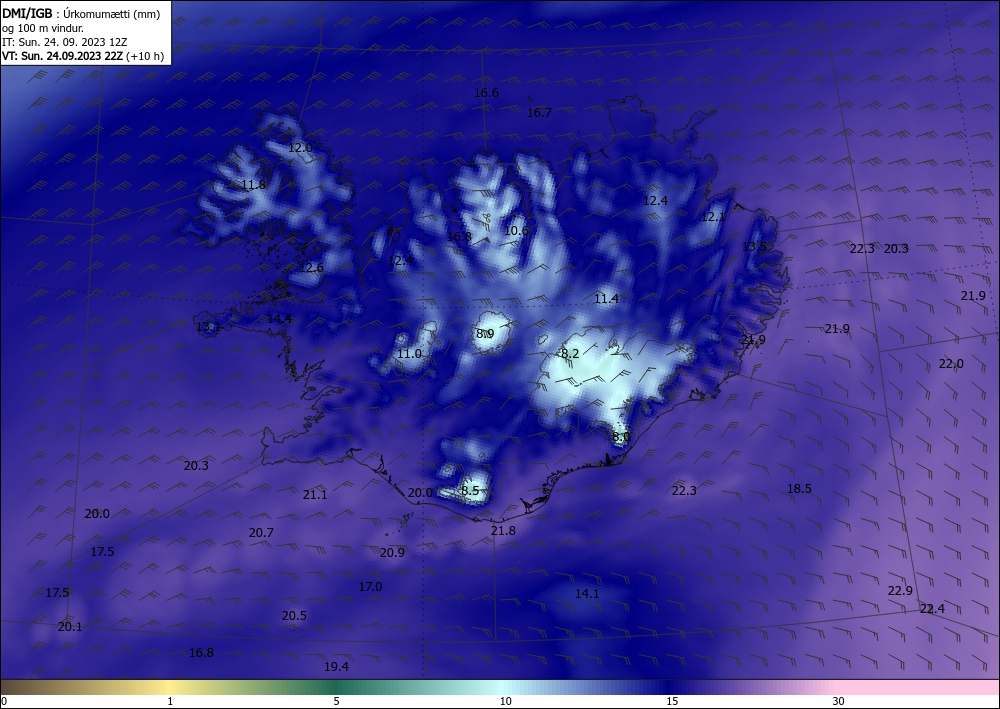Click the 14.1 value label
1000x709 pixels.
(587, 594)
